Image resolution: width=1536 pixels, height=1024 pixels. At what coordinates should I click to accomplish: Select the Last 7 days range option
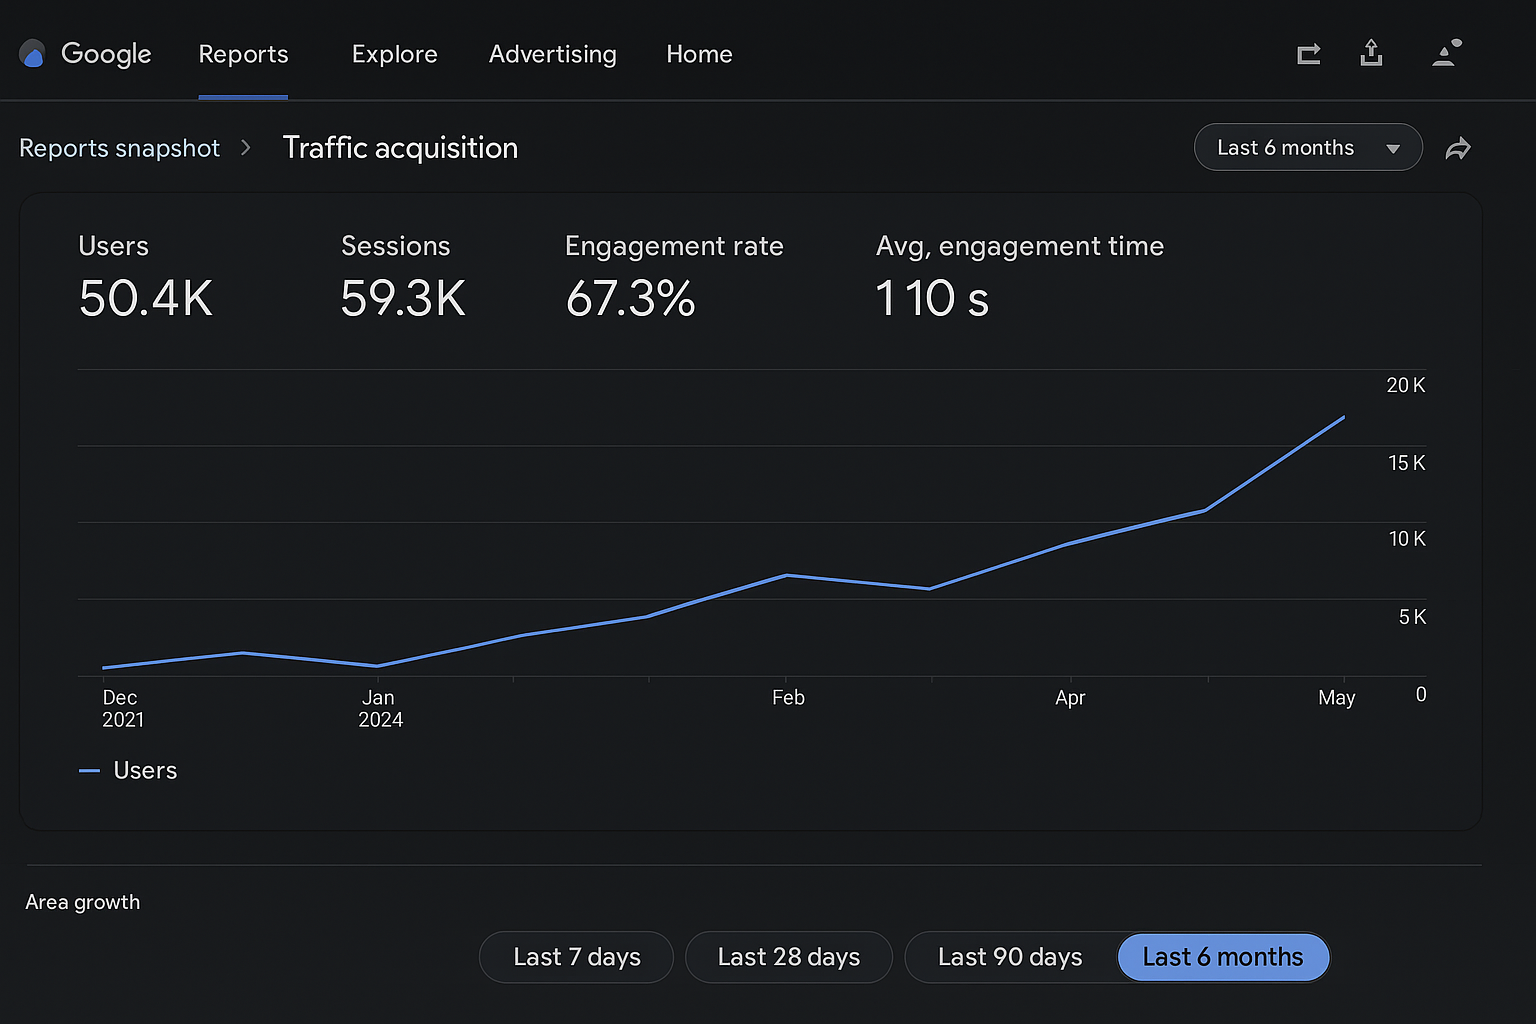(x=576, y=957)
